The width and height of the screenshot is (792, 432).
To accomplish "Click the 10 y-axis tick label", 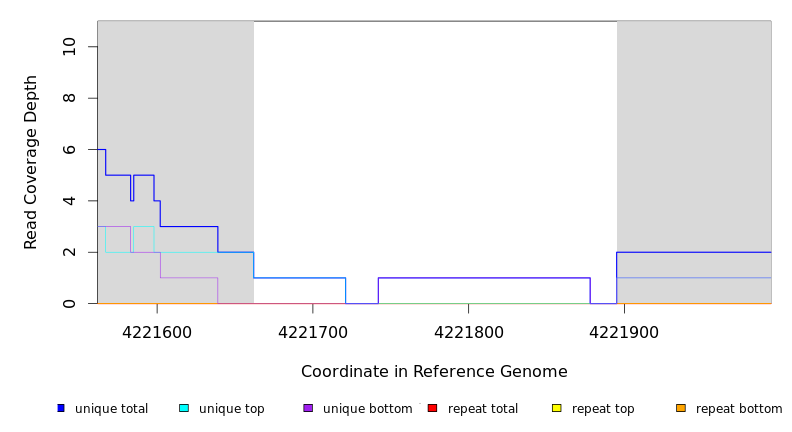I will point(68,47).
